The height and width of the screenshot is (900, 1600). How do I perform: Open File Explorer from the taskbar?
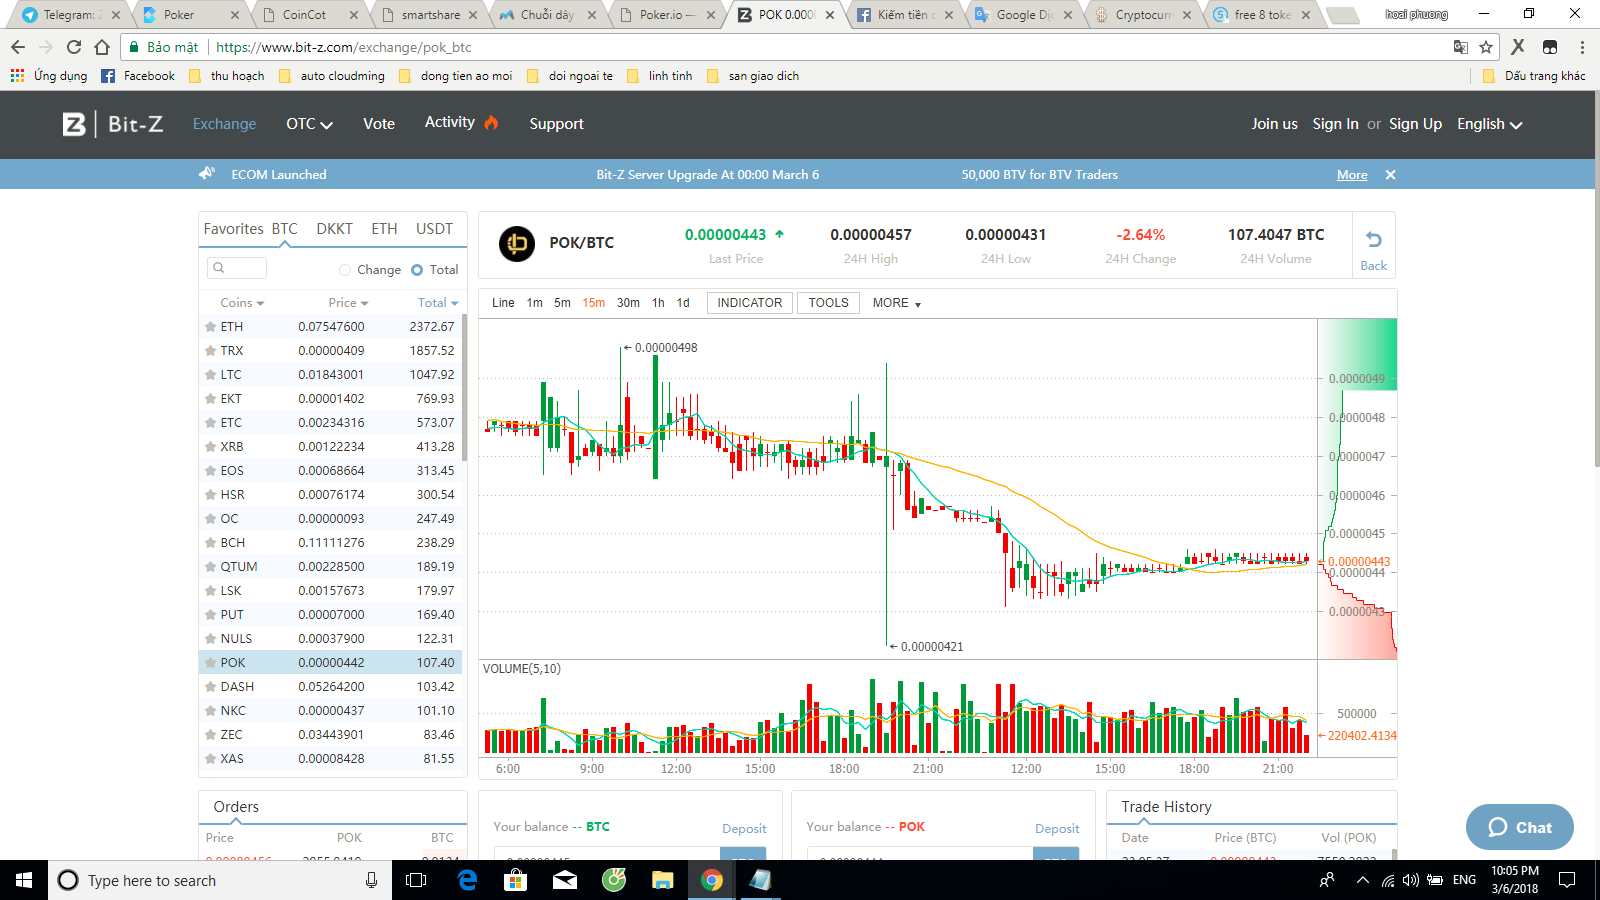pyautogui.click(x=662, y=880)
